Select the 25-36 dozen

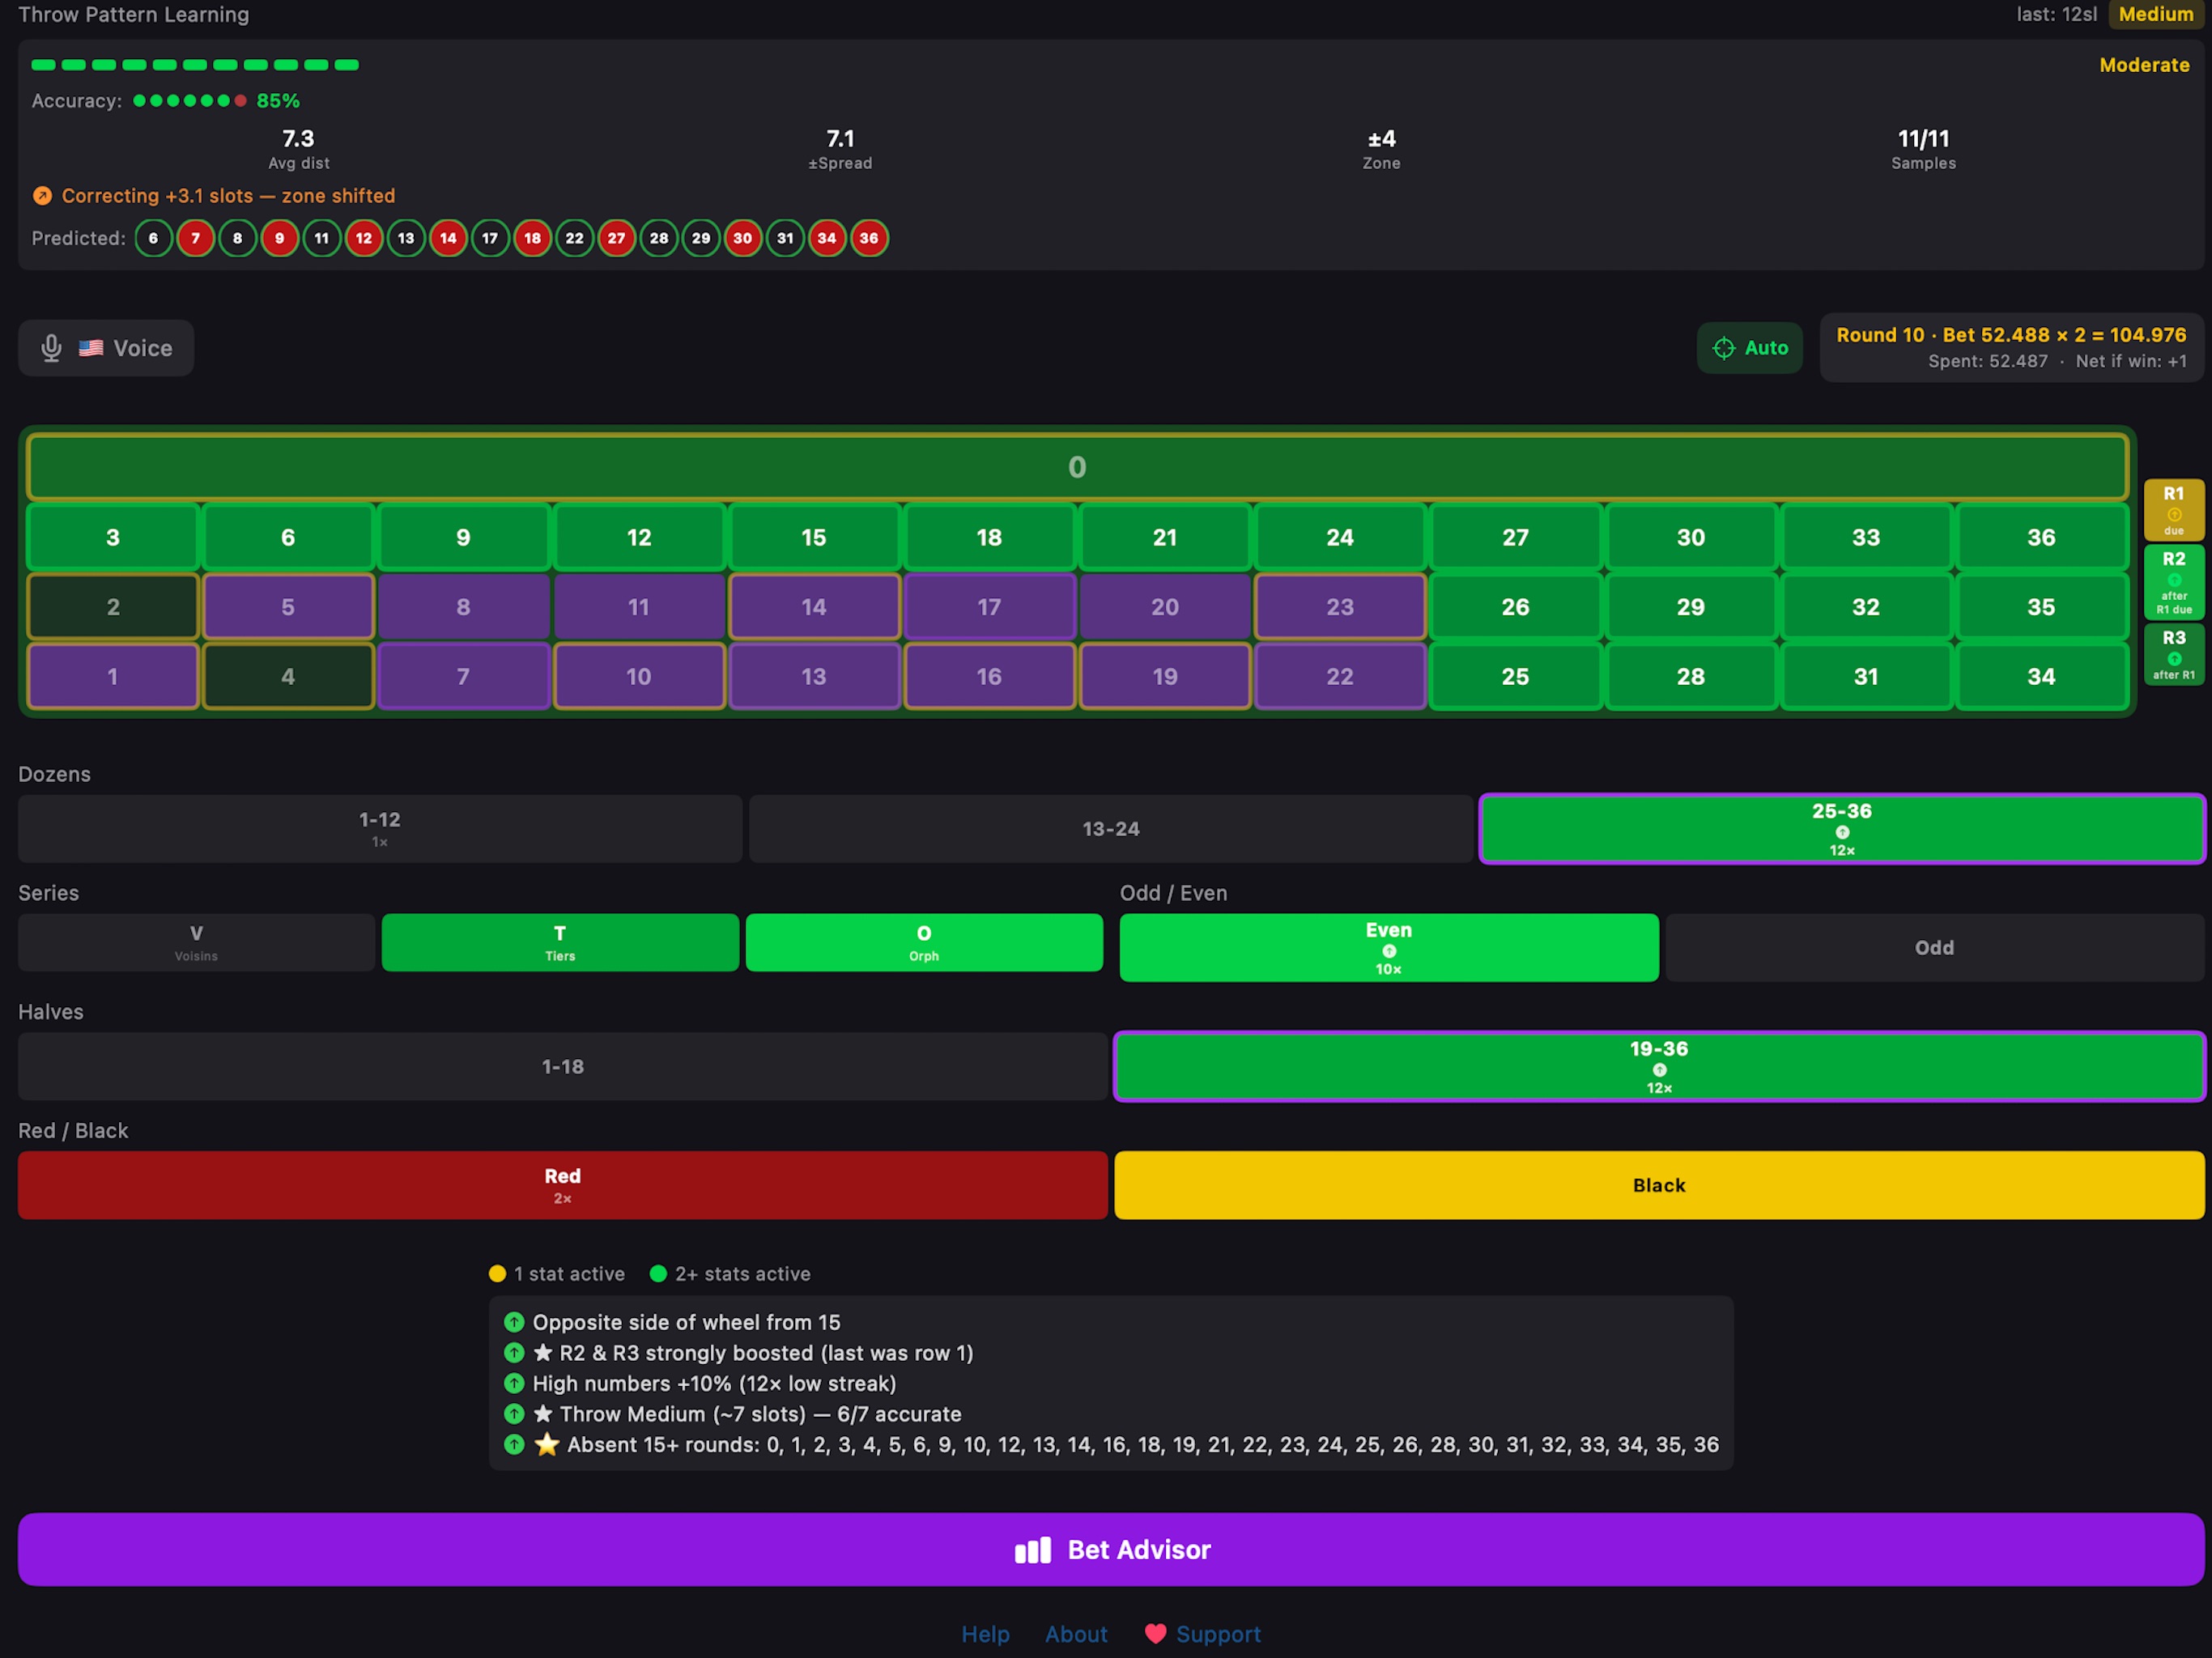[x=1841, y=828]
